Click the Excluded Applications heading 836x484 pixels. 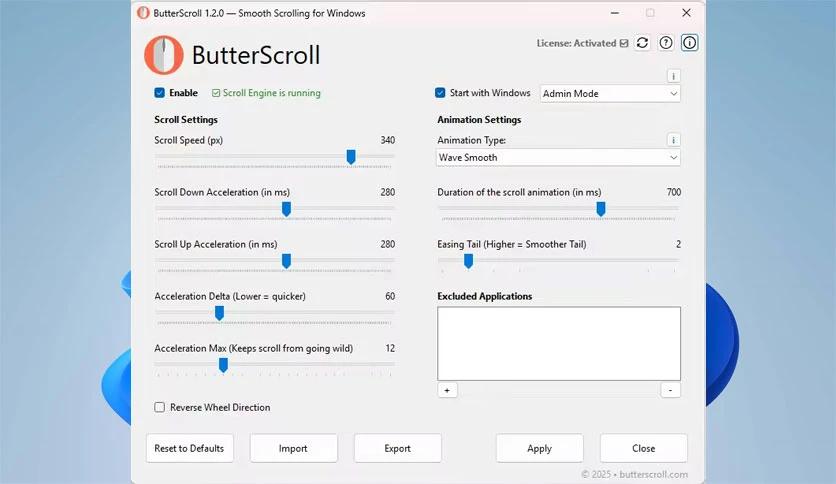(x=485, y=296)
